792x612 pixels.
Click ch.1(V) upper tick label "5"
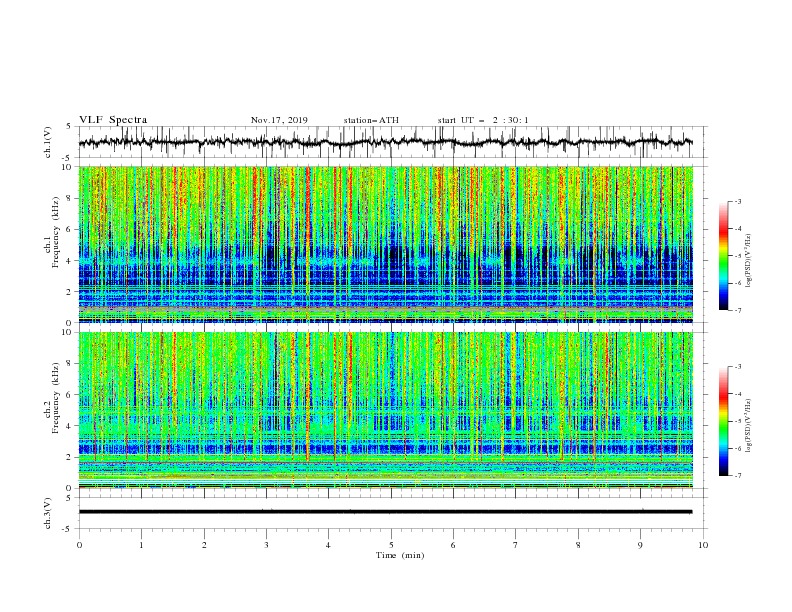point(70,126)
